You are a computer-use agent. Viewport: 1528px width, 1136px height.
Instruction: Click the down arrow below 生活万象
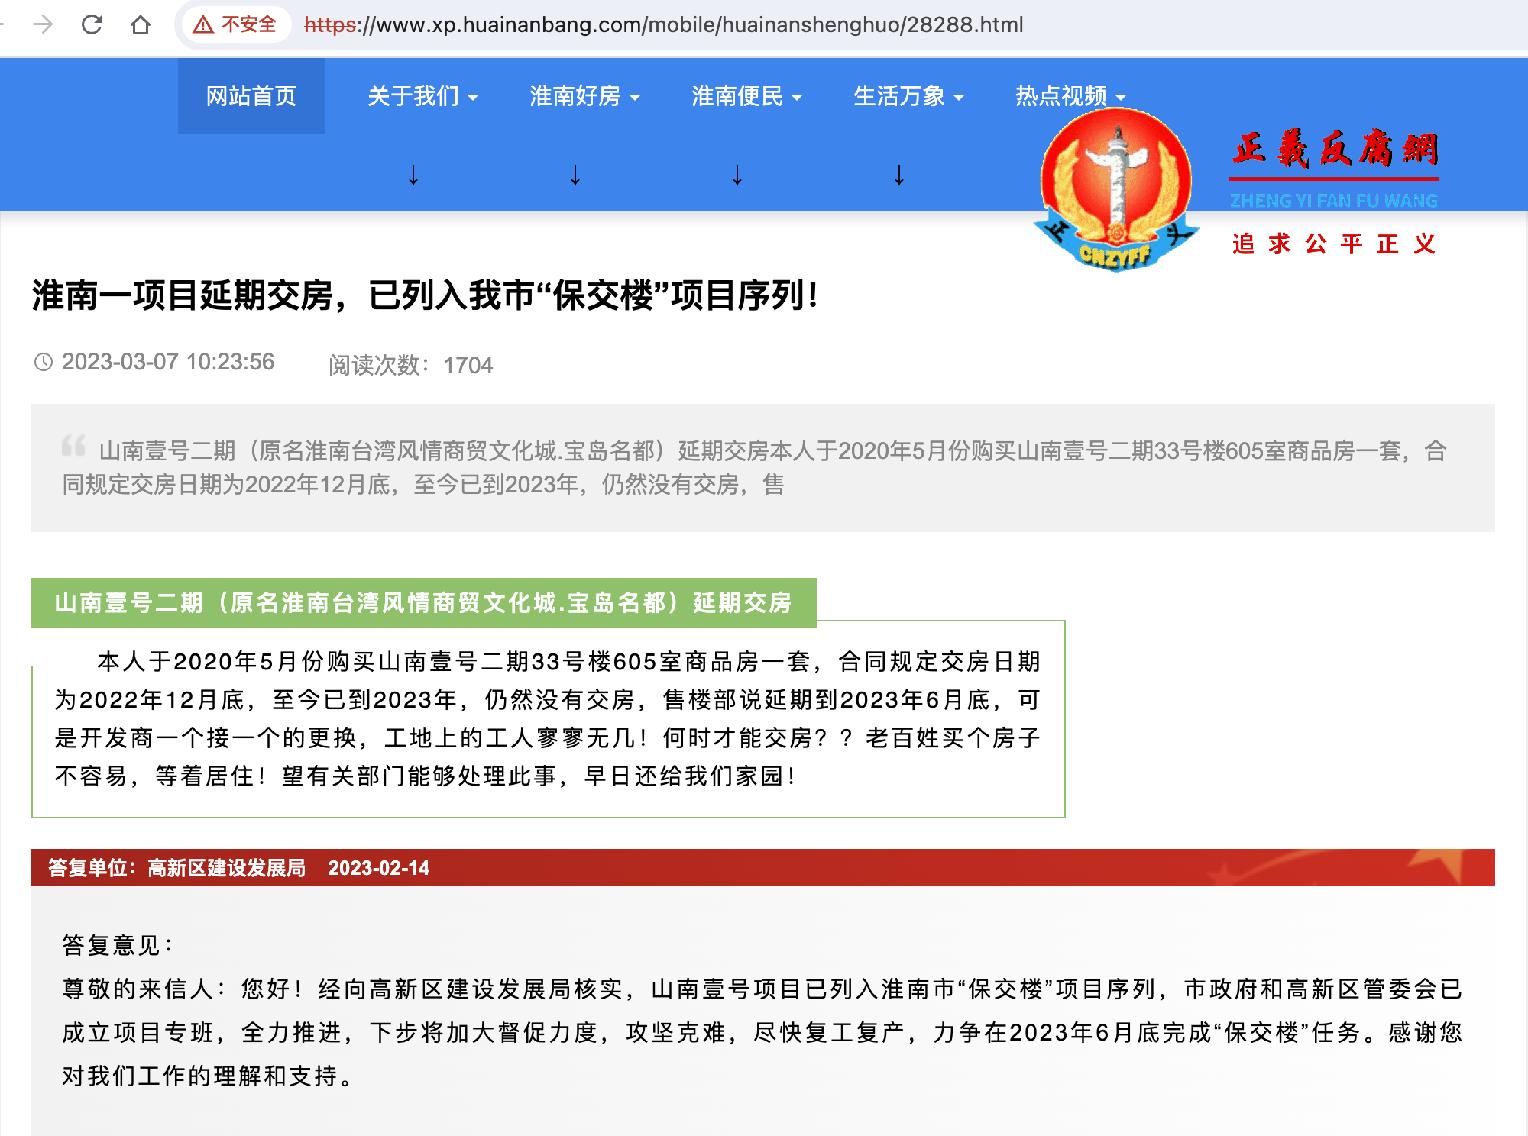(897, 172)
